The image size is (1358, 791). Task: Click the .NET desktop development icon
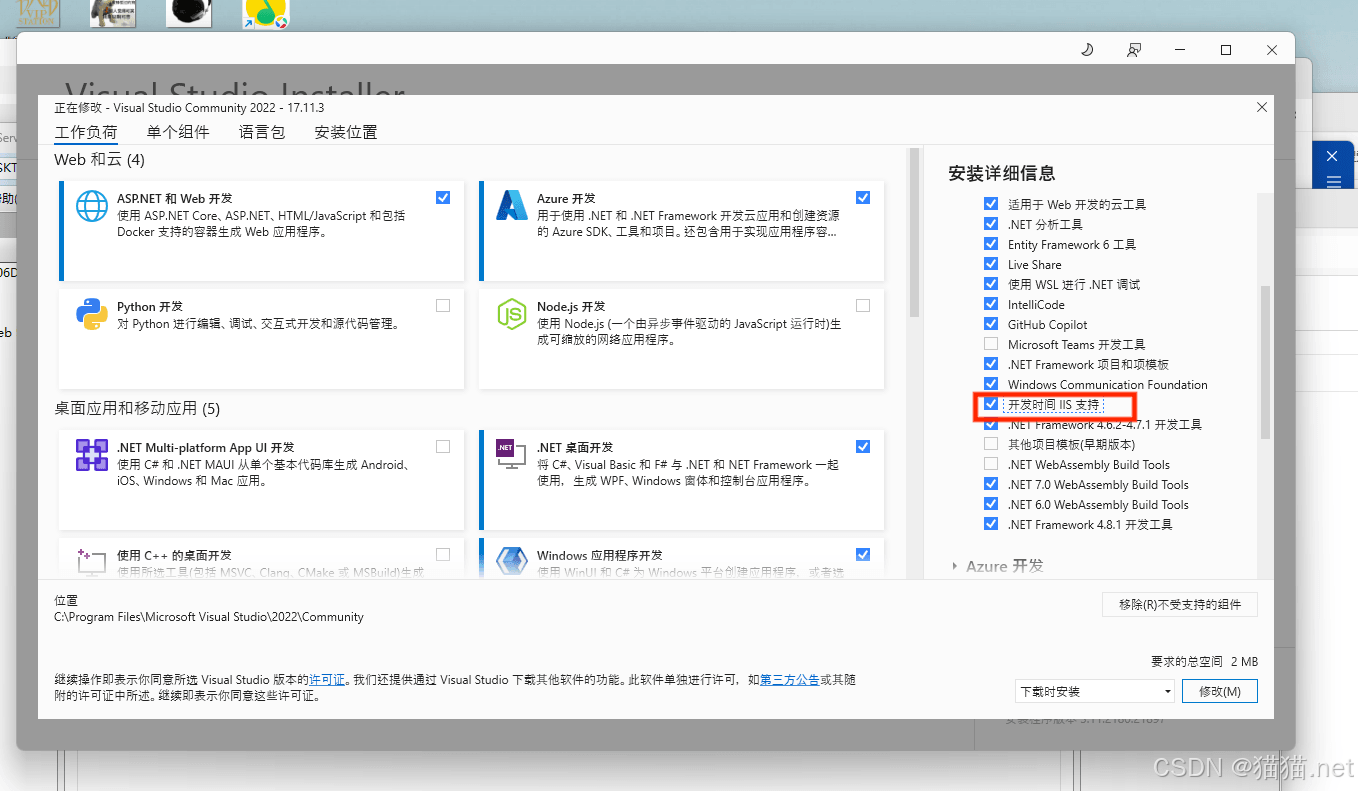pyautogui.click(x=512, y=455)
